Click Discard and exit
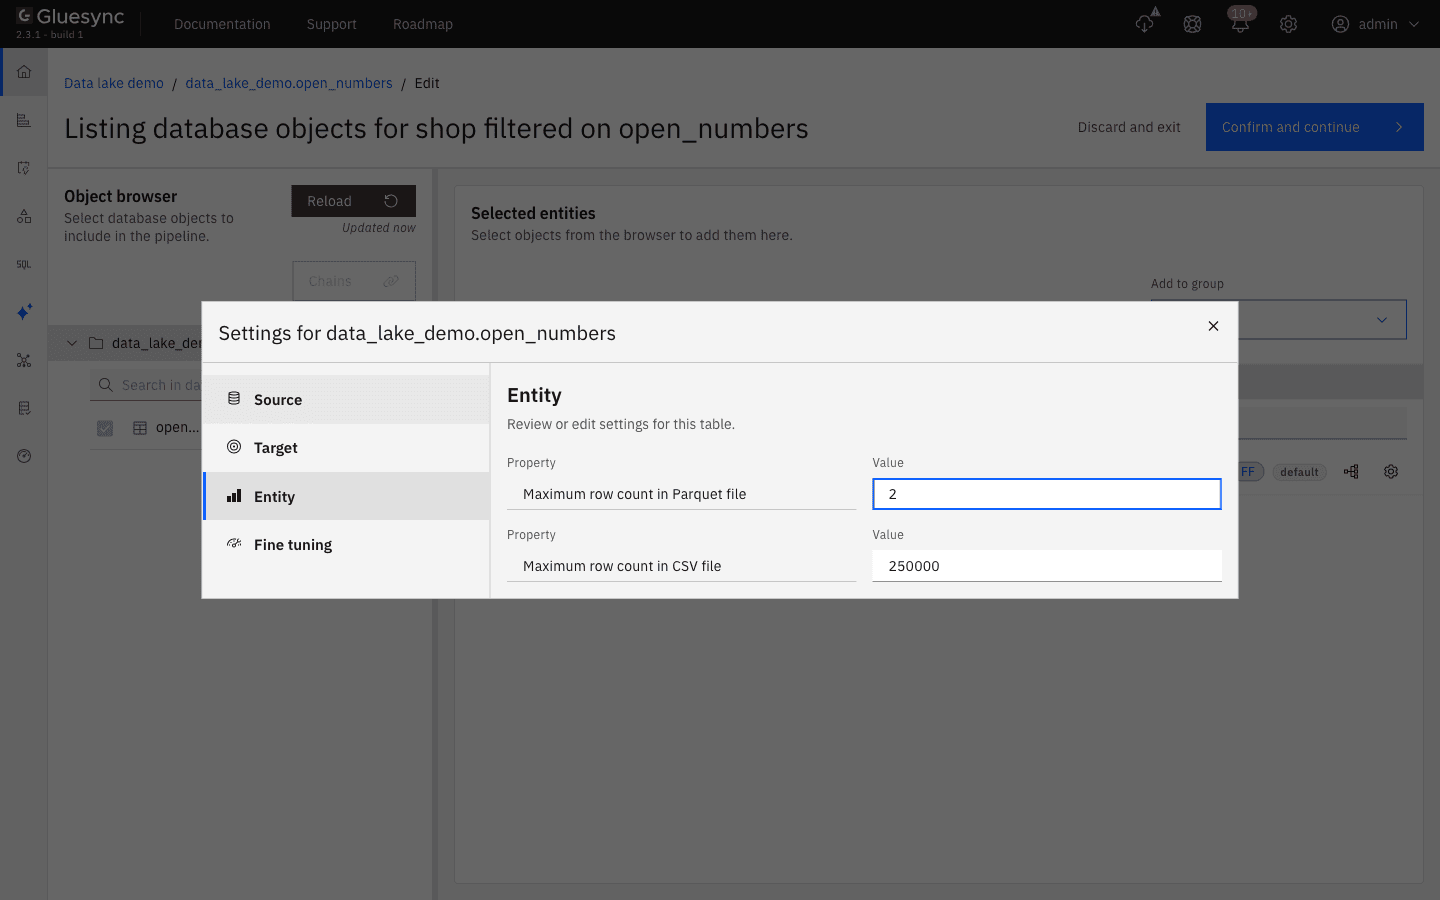Viewport: 1440px width, 900px height. (x=1129, y=127)
